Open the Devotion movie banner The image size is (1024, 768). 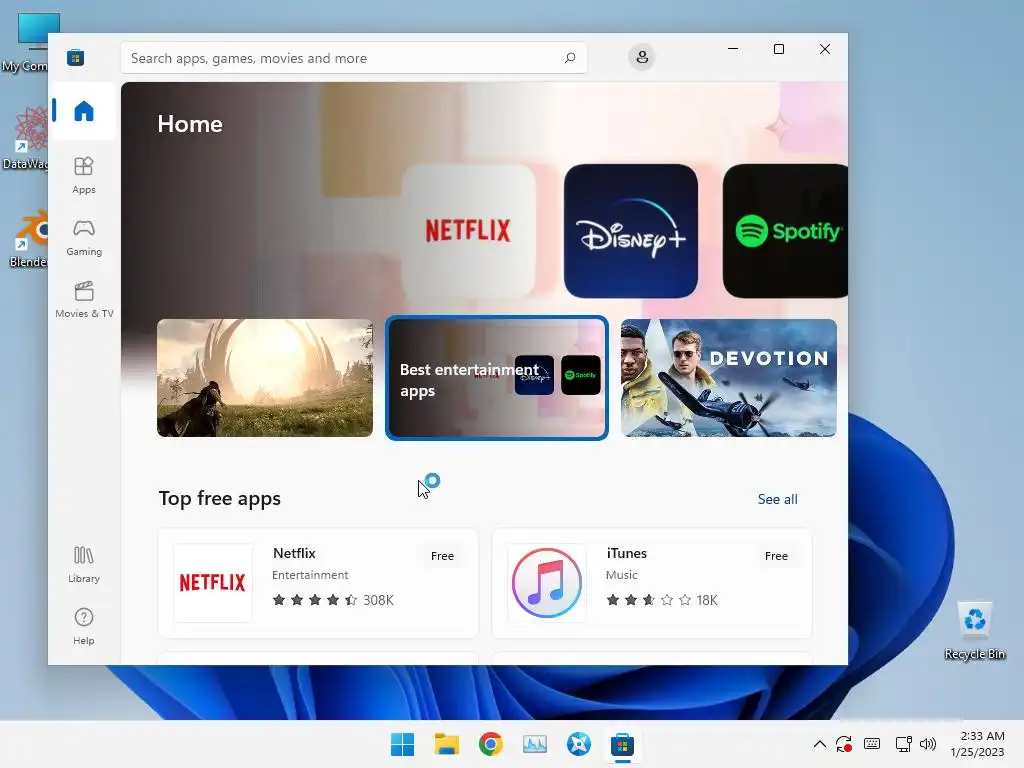[729, 377]
